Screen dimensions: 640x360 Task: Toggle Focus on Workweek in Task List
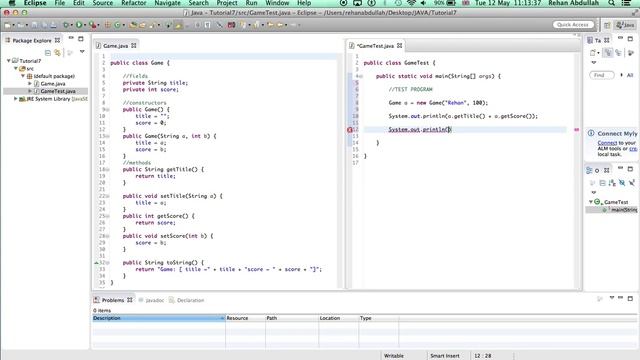click(x=631, y=53)
